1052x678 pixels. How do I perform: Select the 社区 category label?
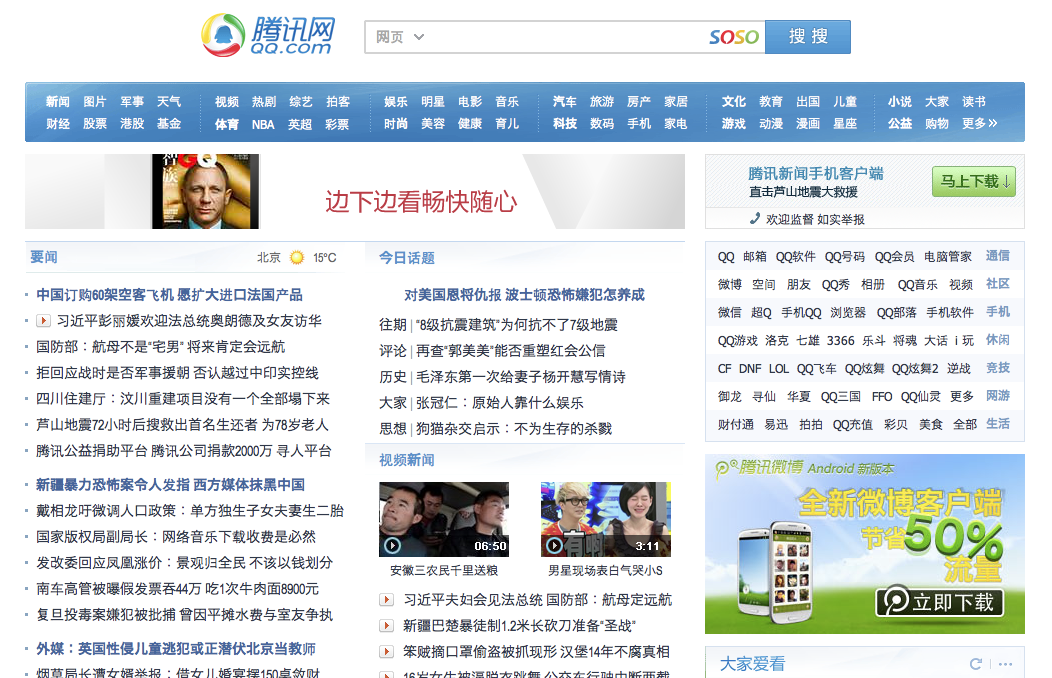click(998, 284)
